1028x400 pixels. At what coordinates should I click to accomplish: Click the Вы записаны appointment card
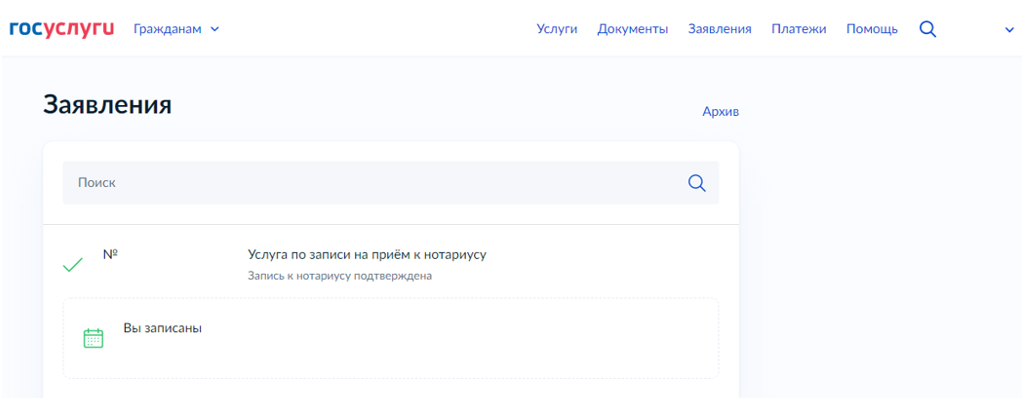[391, 338]
